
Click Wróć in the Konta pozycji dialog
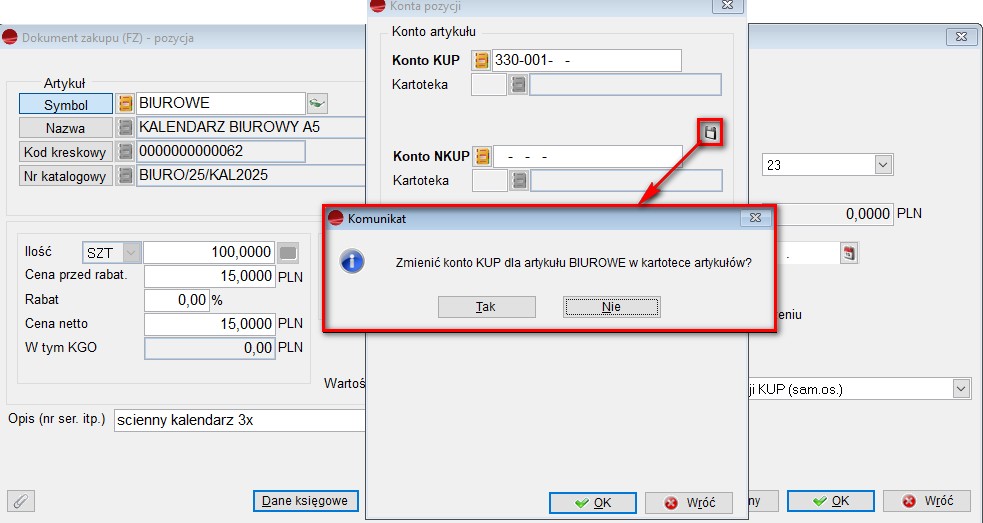pos(689,502)
